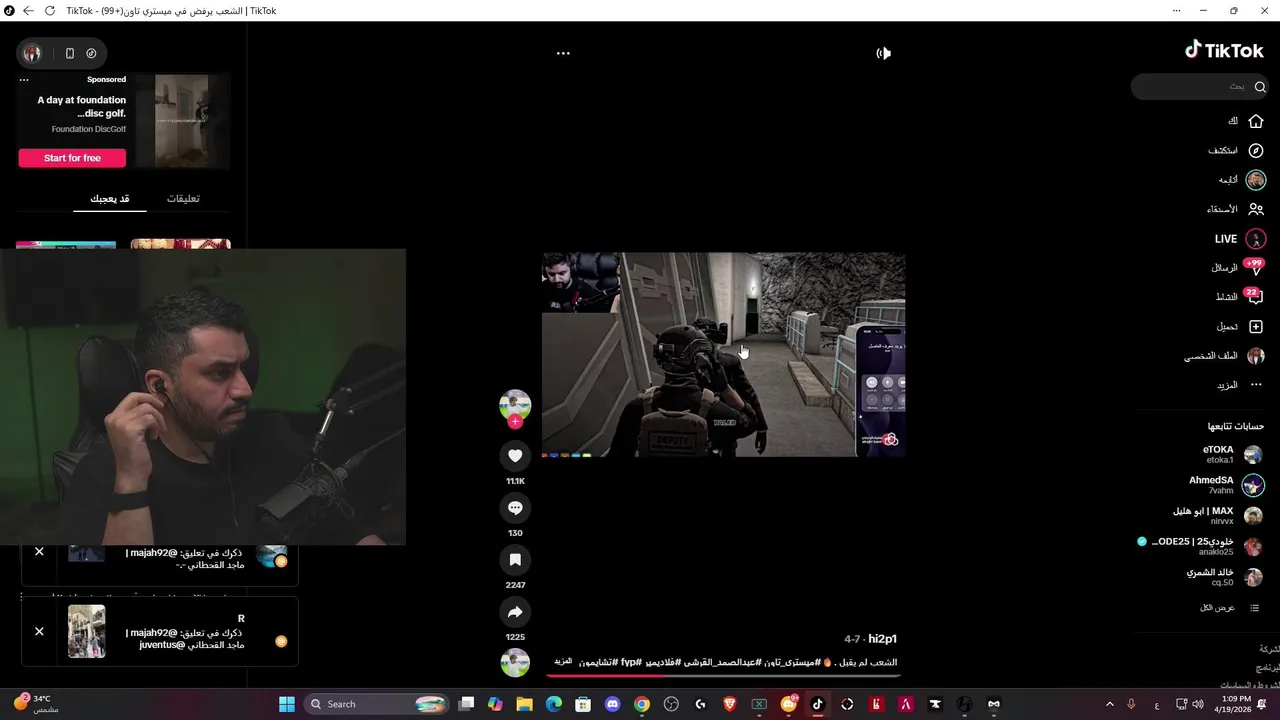Dismiss the lower notification from R
1280x720 pixels.
(39, 632)
